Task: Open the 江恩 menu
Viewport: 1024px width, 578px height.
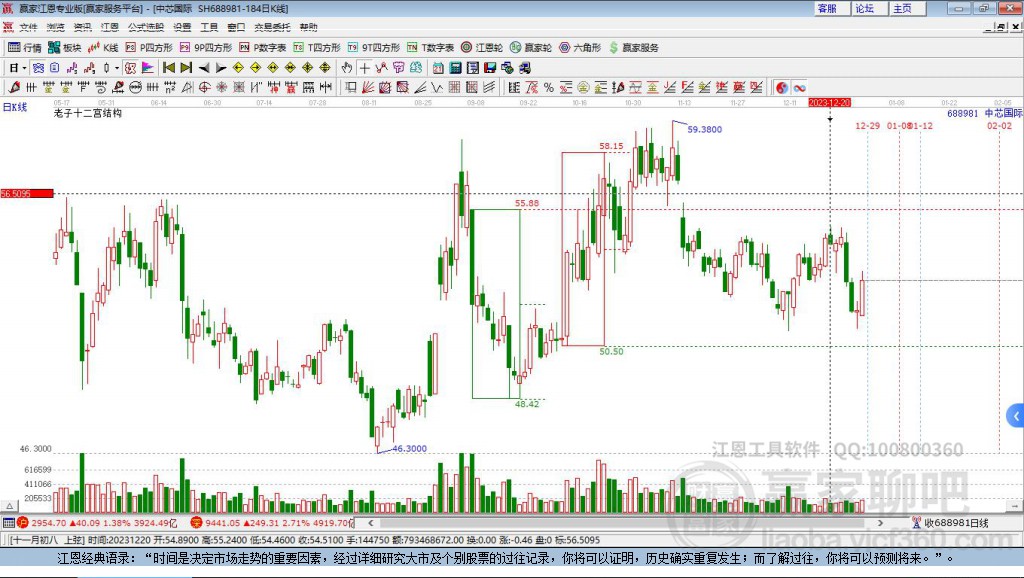Action: click(110, 27)
